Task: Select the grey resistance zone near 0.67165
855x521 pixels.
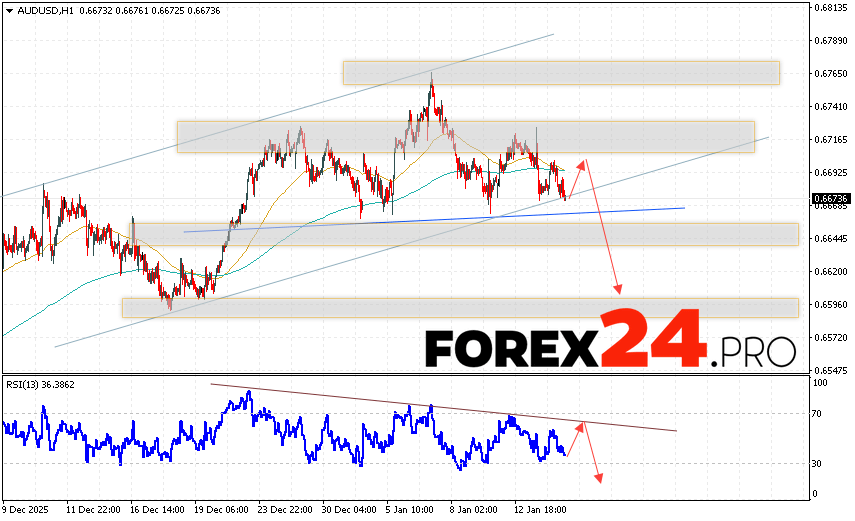Action: [465, 136]
